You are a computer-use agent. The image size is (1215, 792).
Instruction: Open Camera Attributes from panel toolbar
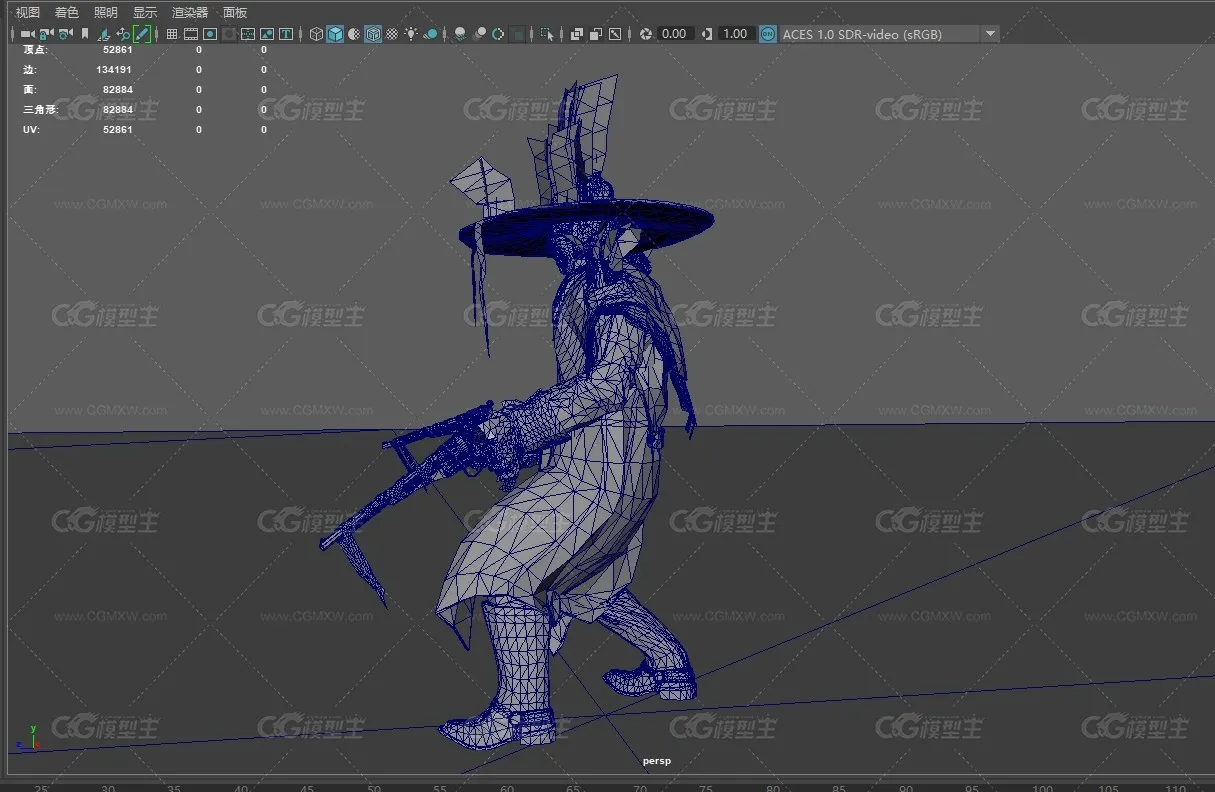click(65, 34)
